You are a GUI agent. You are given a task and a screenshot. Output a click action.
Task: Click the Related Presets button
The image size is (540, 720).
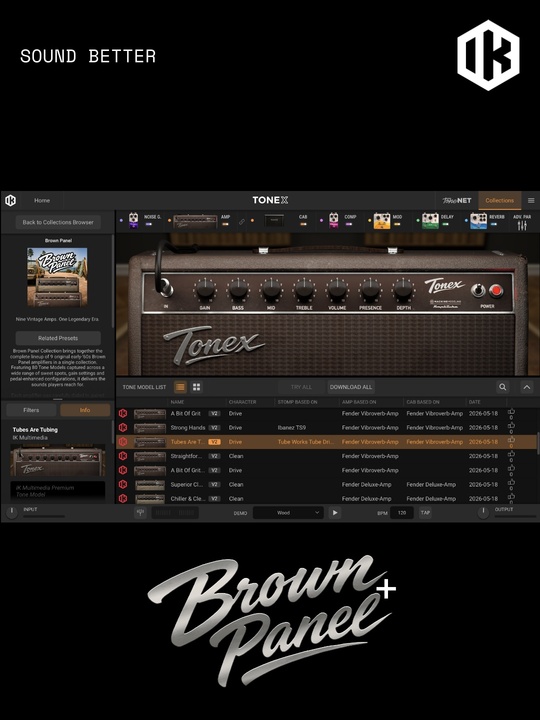(x=58, y=338)
